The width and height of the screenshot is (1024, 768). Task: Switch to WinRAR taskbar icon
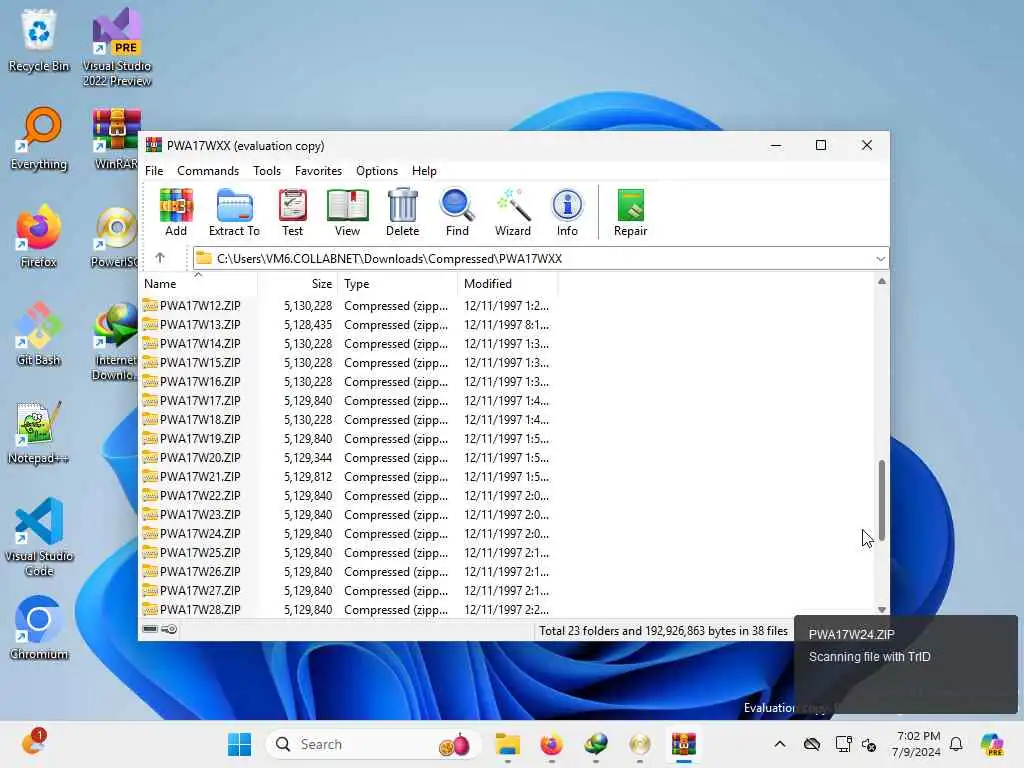click(x=683, y=744)
